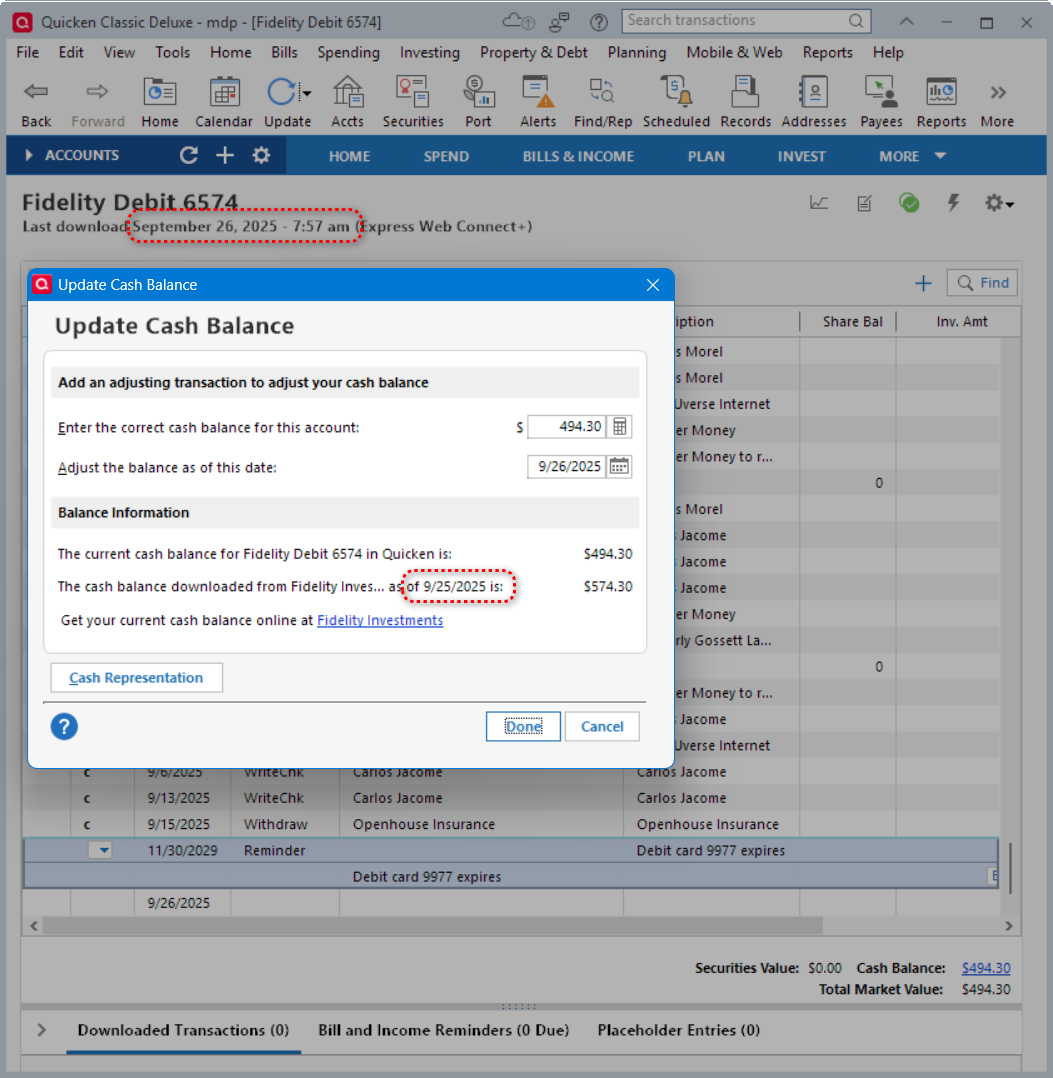
Task: Click the register add plus icon
Action: pyautogui.click(x=923, y=283)
